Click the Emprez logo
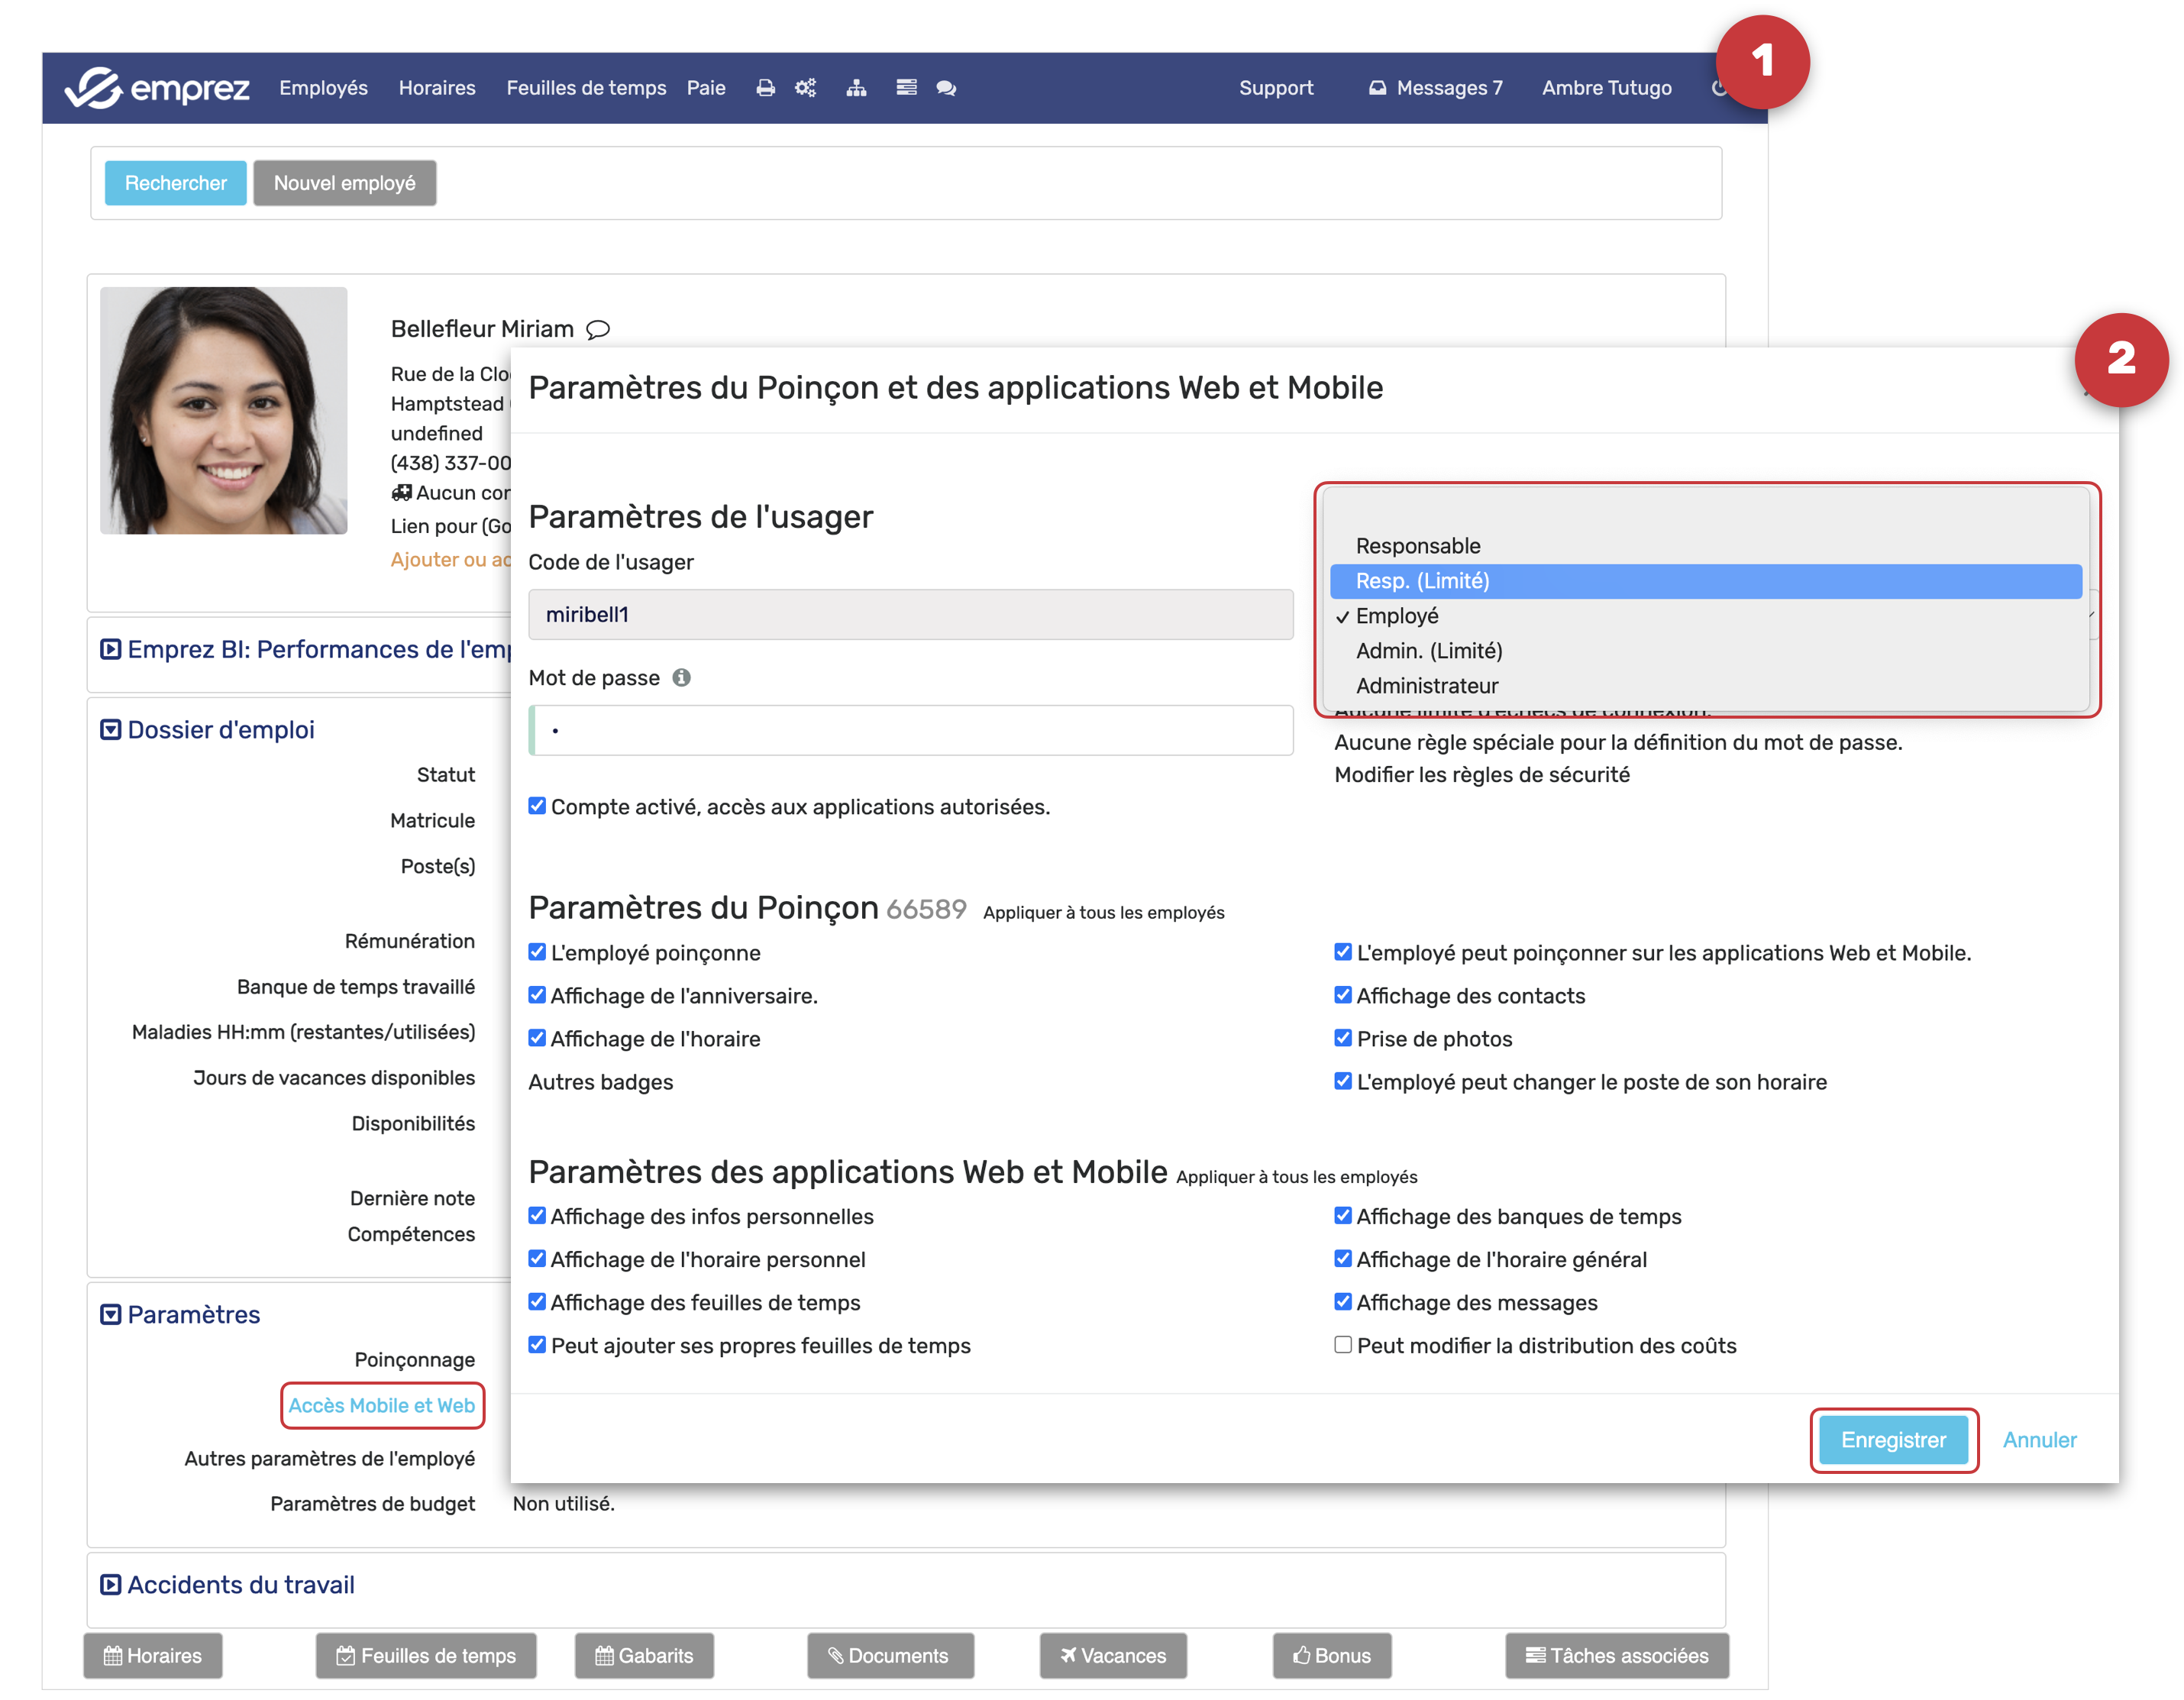 [157, 88]
